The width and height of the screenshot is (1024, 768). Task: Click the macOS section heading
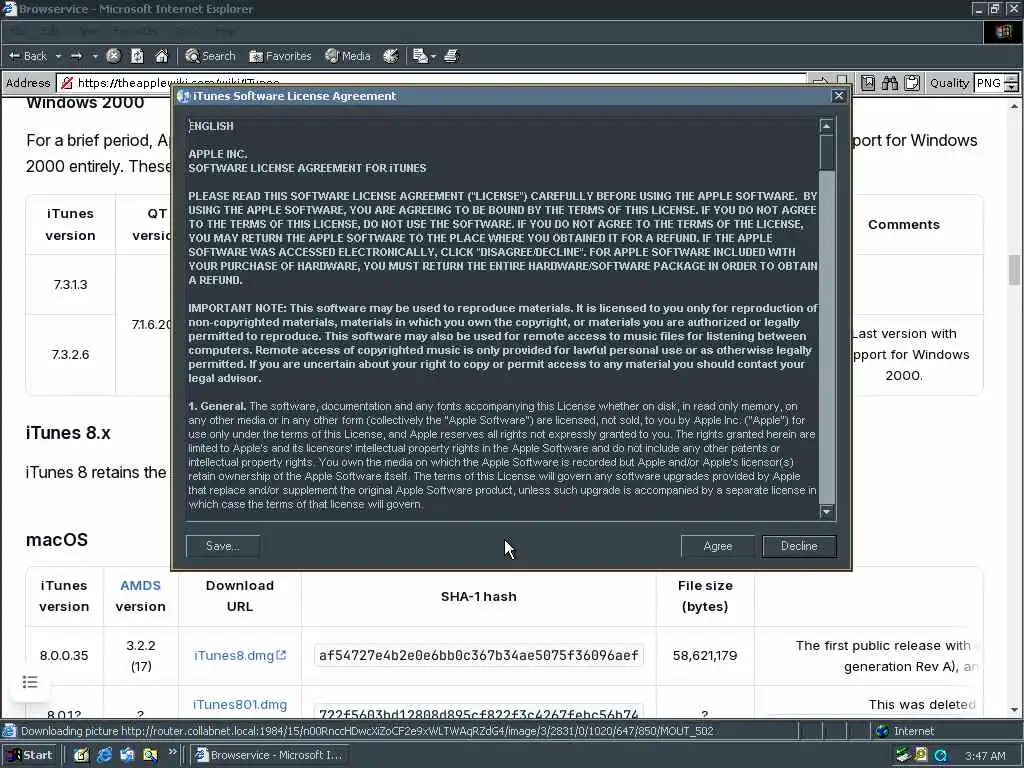coord(57,540)
